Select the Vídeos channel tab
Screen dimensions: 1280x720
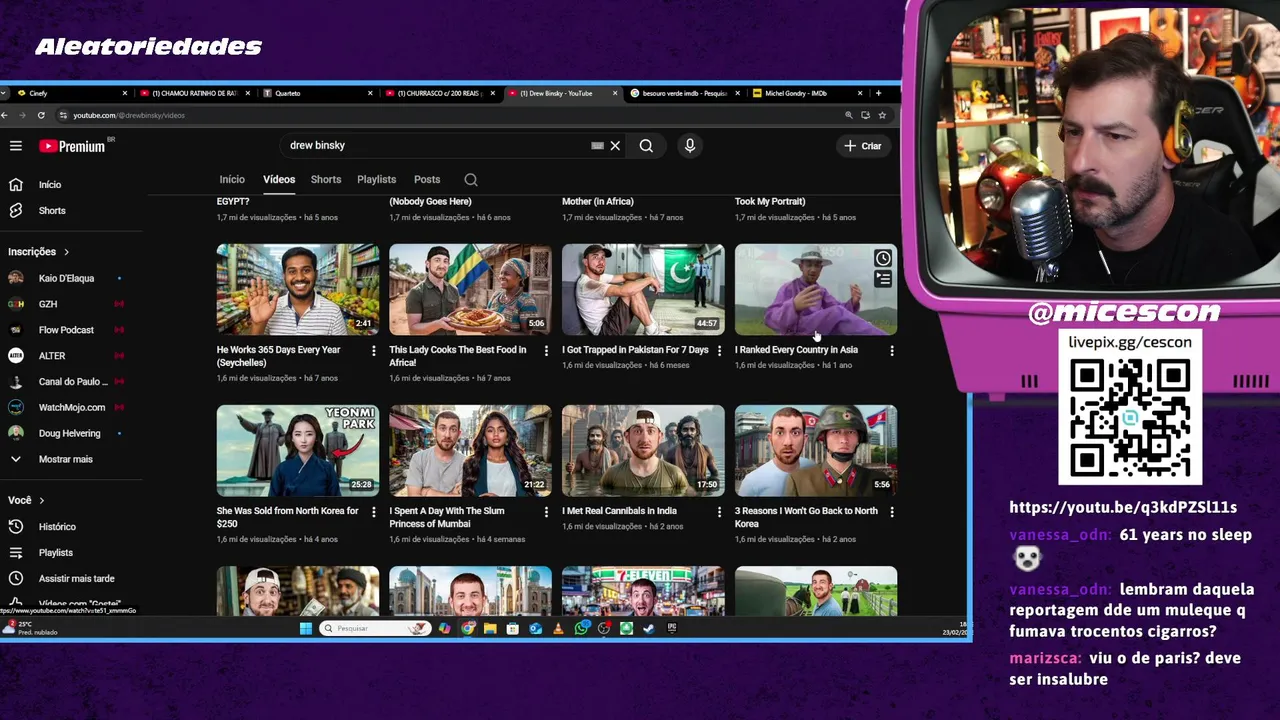279,180
